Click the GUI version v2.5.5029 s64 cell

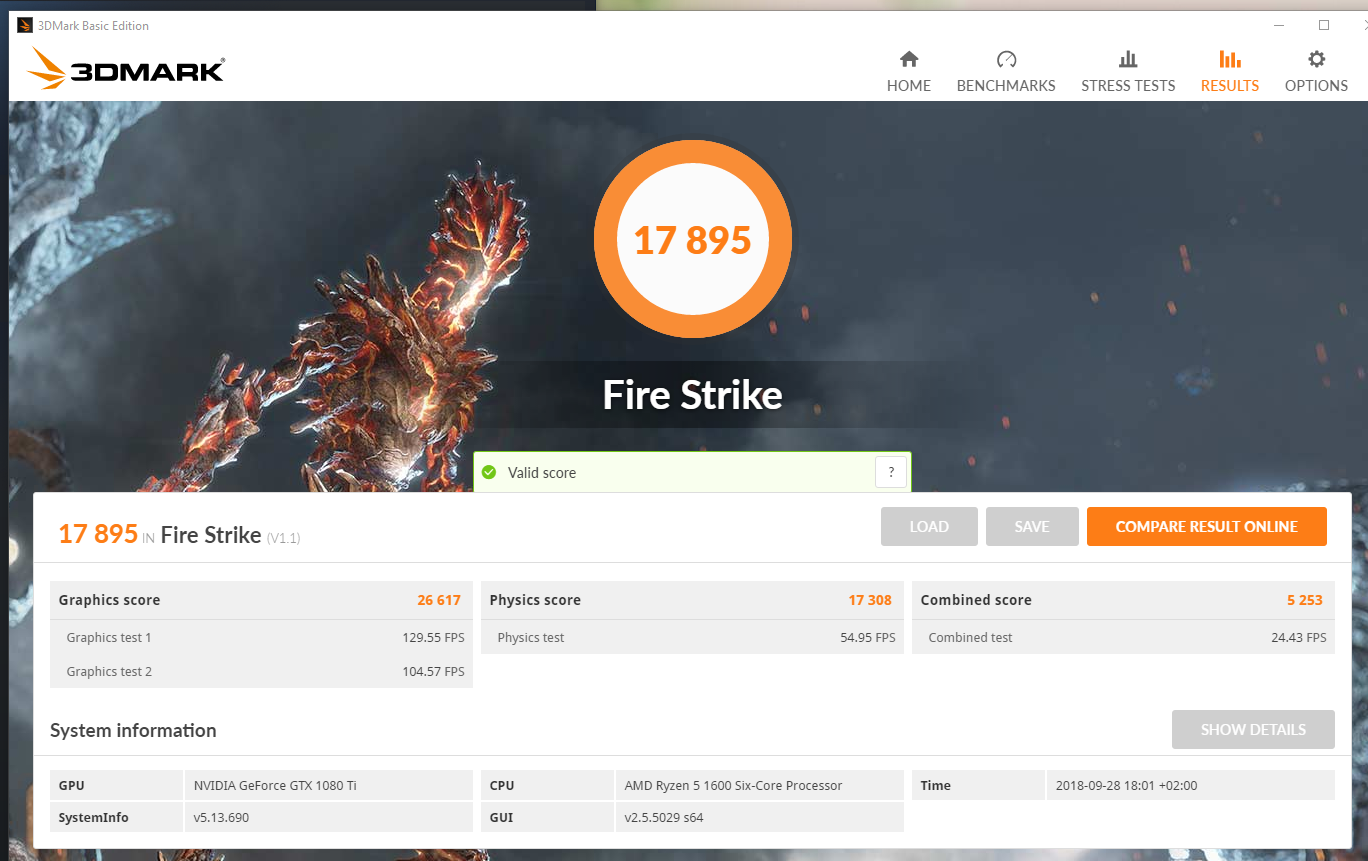[760, 817]
